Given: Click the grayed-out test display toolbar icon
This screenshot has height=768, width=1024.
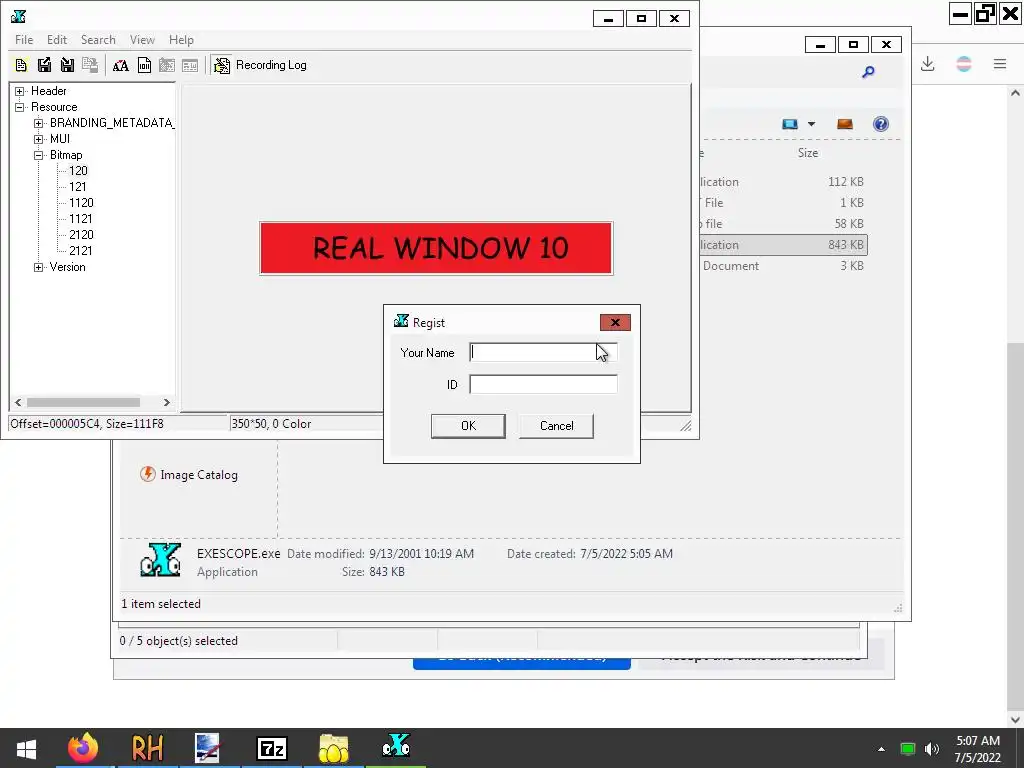Looking at the screenshot, I should click(x=190, y=65).
